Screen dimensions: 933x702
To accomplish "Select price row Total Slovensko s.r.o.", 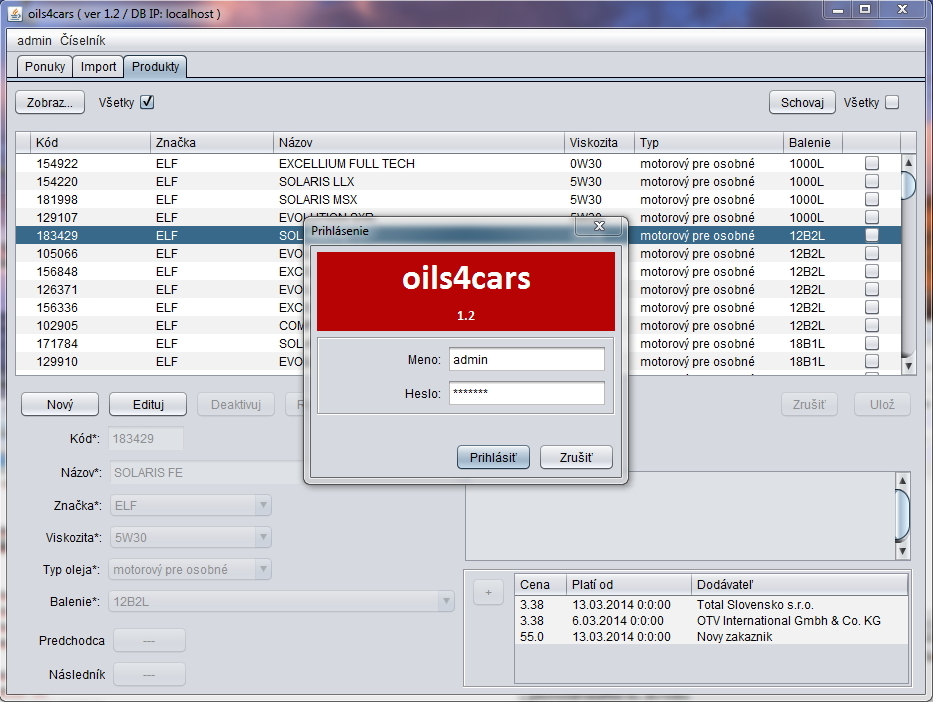I will [x=712, y=604].
